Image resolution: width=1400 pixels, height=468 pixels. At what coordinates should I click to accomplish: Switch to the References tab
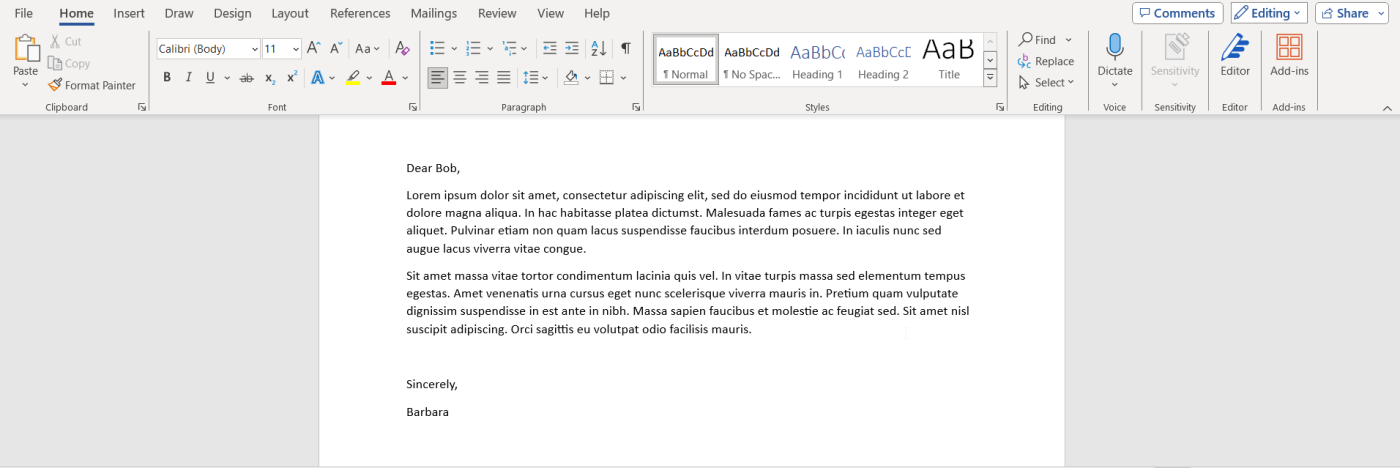(x=360, y=13)
